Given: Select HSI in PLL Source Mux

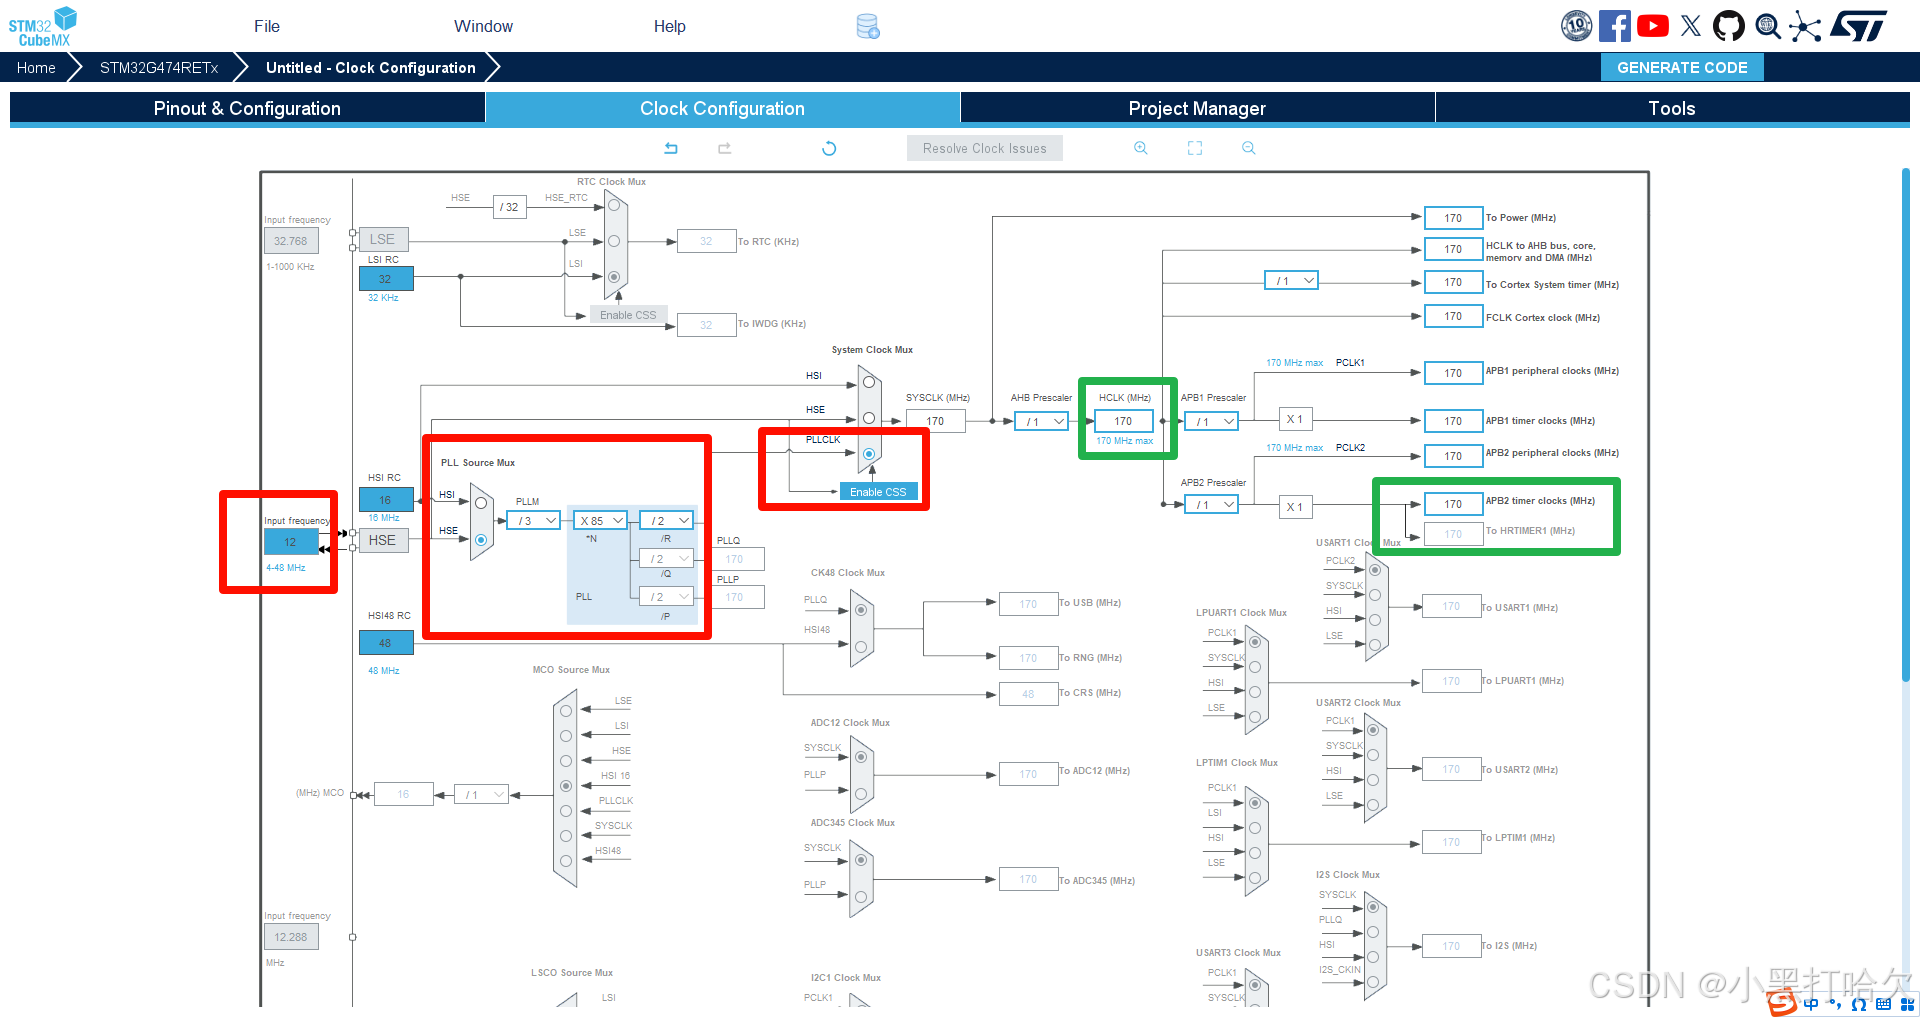Looking at the screenshot, I should (481, 503).
